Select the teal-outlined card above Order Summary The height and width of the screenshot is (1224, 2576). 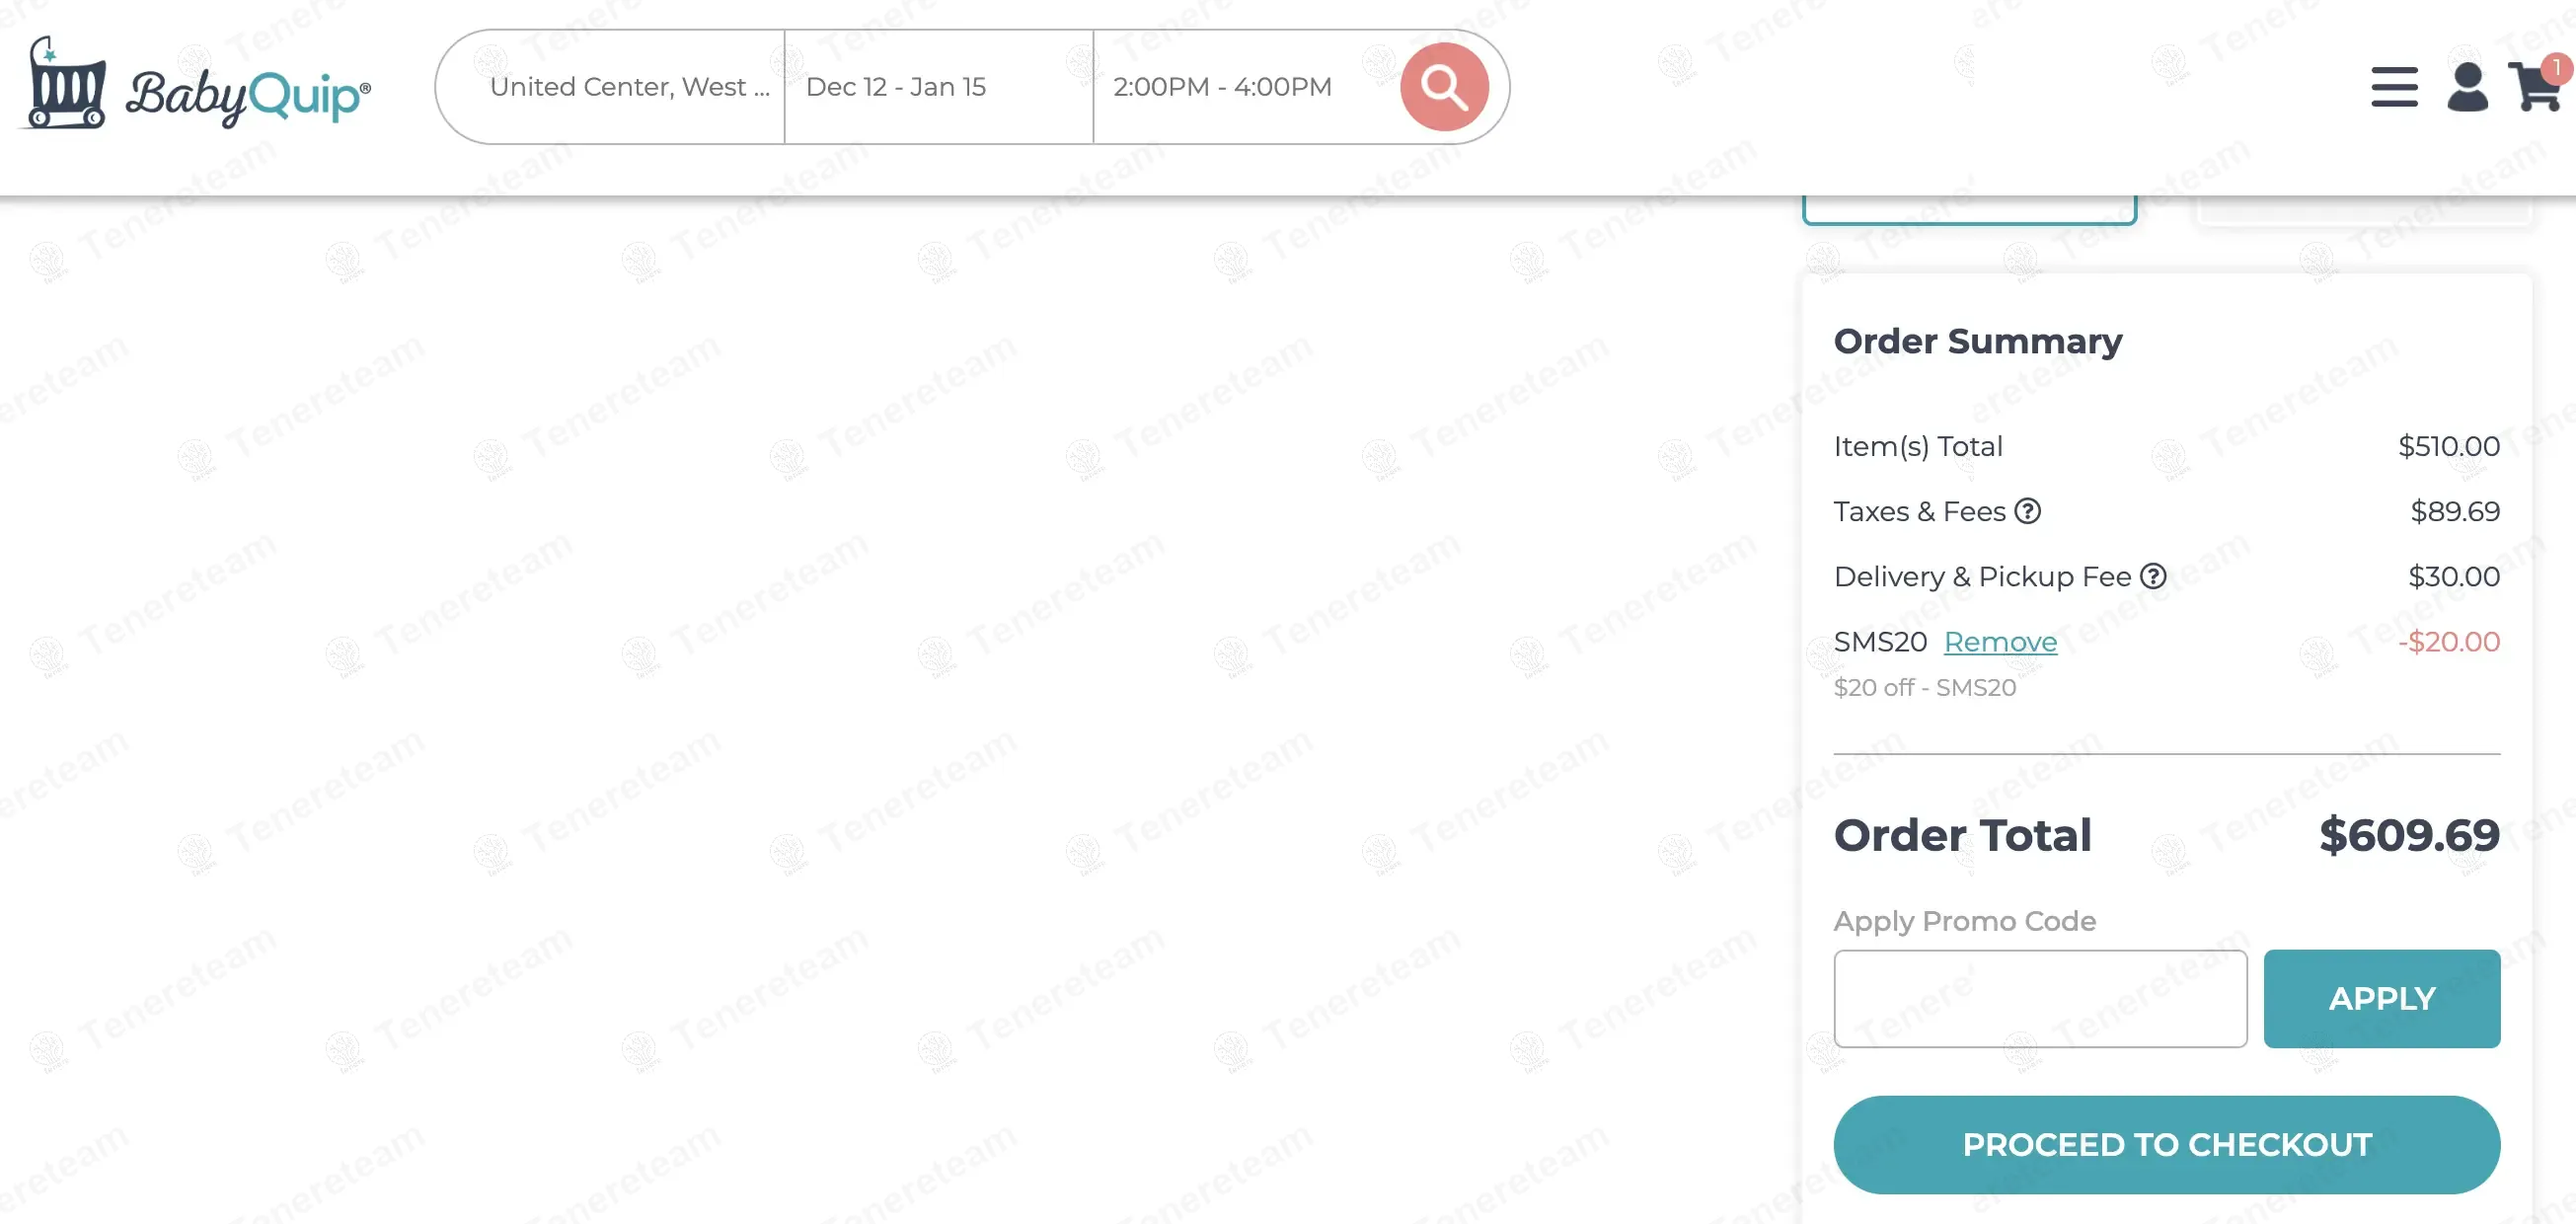point(1969,210)
